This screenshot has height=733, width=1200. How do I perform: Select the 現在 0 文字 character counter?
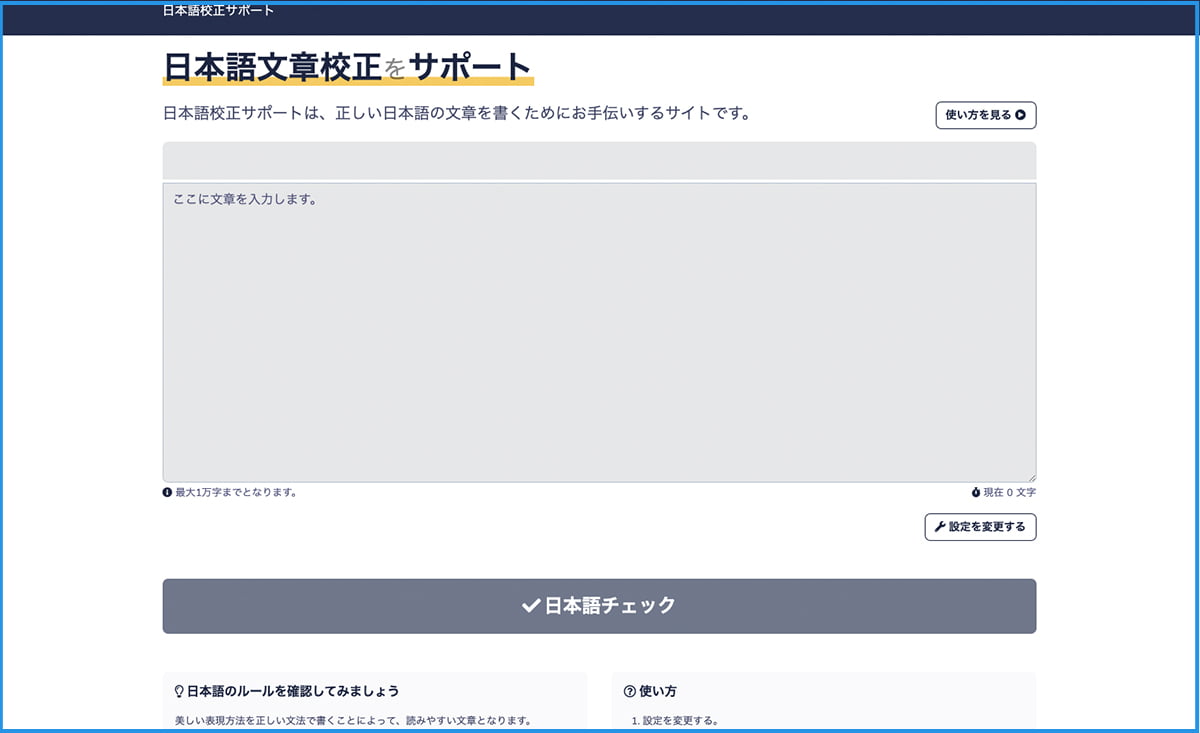click(x=1009, y=493)
